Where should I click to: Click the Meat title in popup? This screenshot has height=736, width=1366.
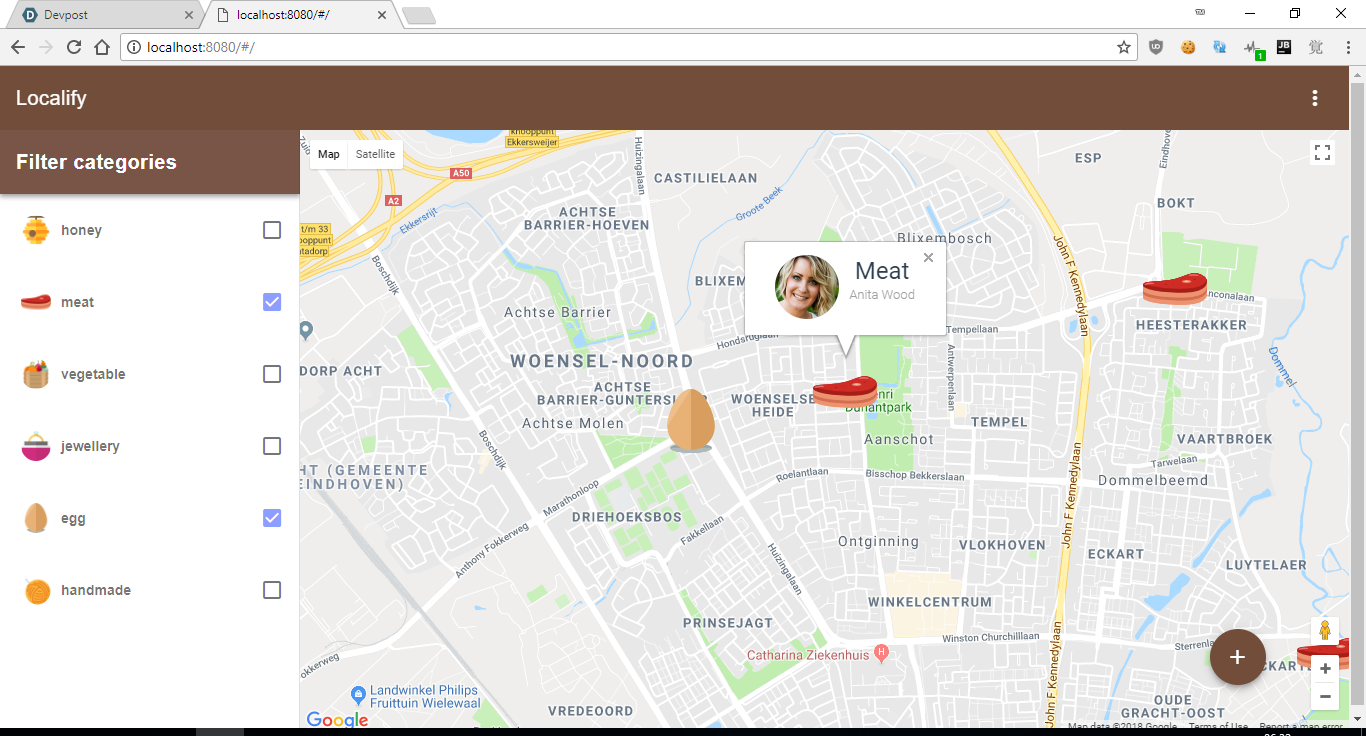(882, 271)
